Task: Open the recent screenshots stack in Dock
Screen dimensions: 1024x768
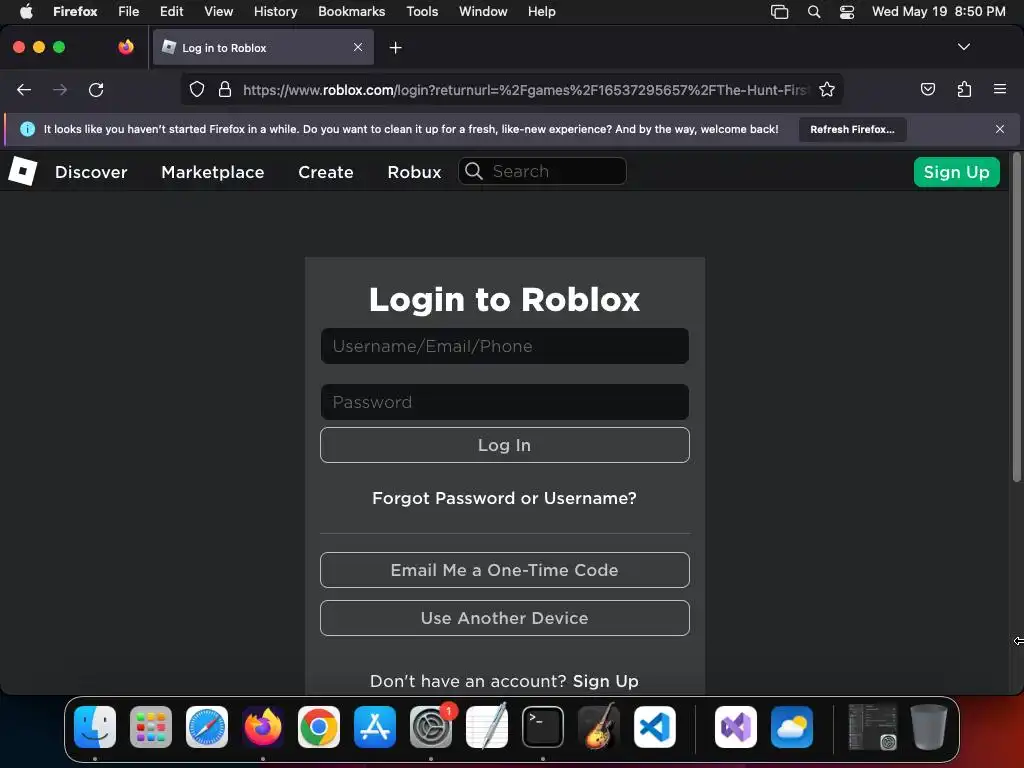Action: (872, 727)
